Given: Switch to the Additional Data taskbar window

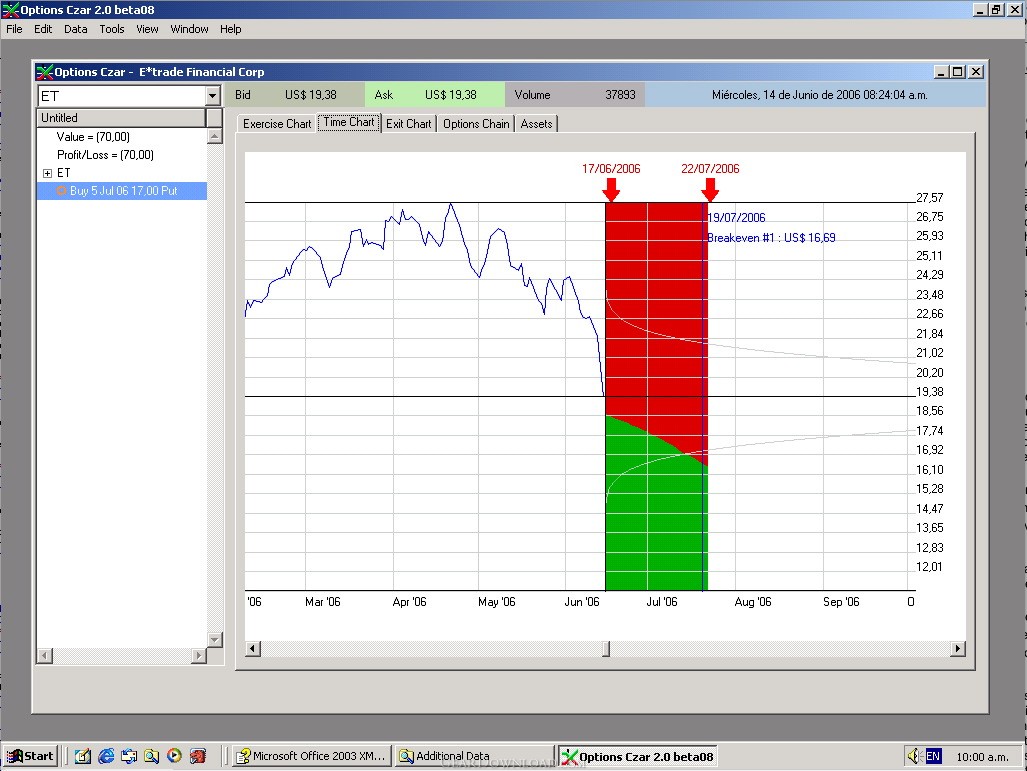Looking at the screenshot, I should tap(474, 756).
